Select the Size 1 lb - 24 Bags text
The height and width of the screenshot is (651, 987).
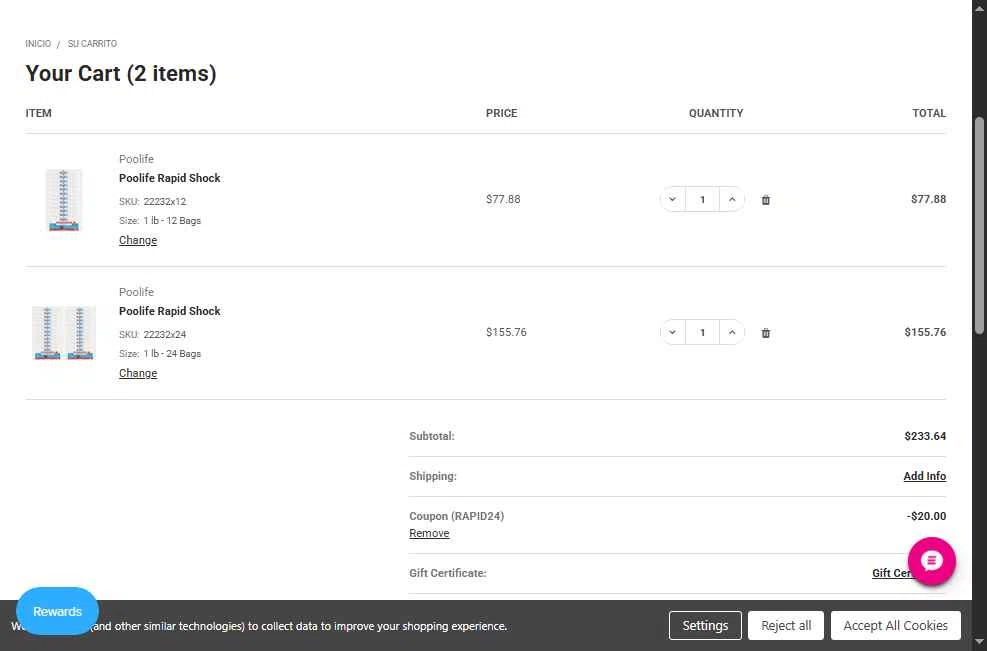[160, 354]
